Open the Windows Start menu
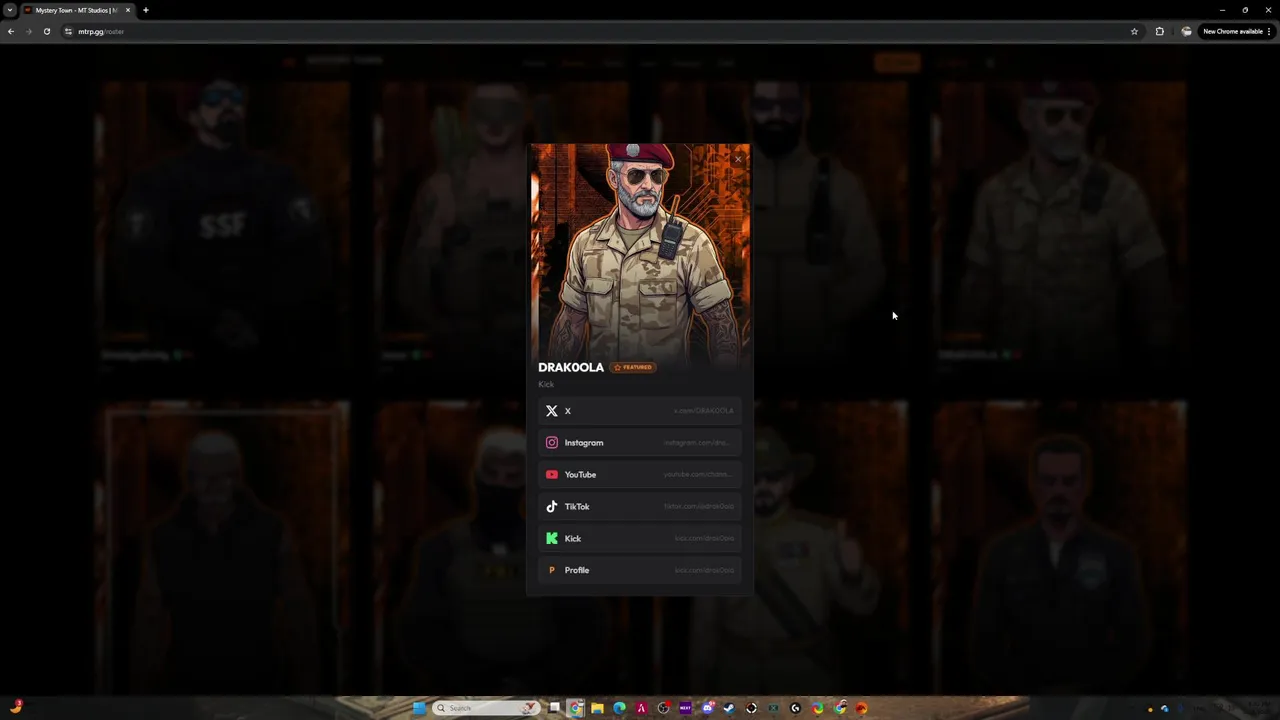1280x720 pixels. coord(419,708)
